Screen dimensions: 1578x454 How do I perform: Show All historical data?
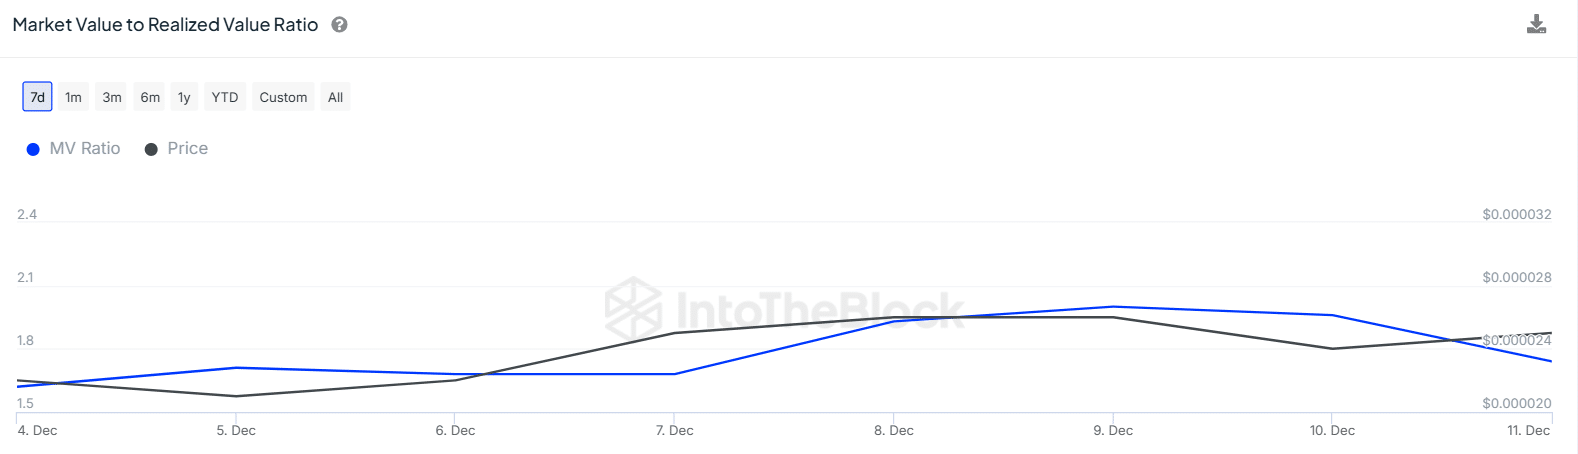coord(335,97)
